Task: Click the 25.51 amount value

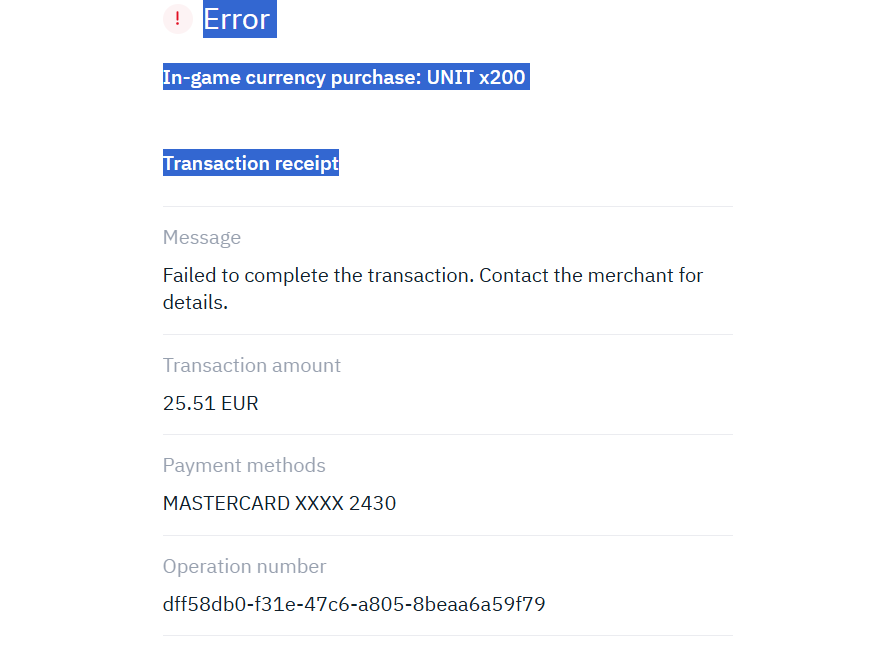Action: 187,404
